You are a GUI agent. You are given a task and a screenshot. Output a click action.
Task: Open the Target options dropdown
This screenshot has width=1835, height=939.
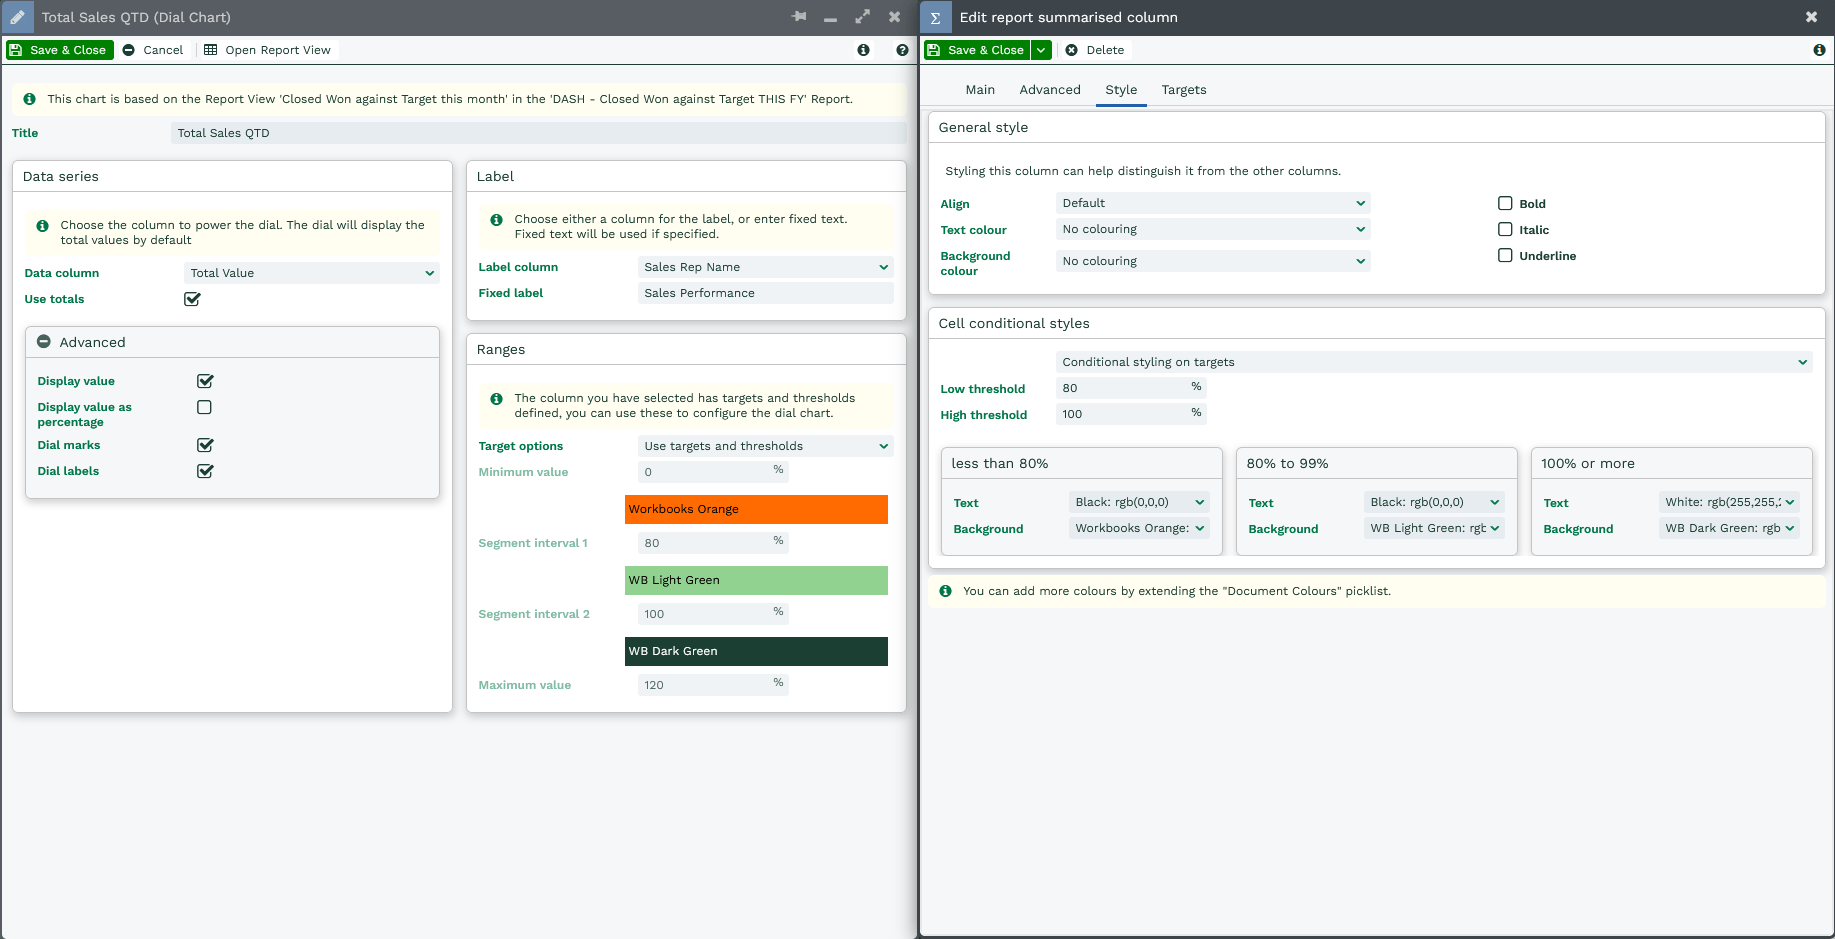(765, 446)
